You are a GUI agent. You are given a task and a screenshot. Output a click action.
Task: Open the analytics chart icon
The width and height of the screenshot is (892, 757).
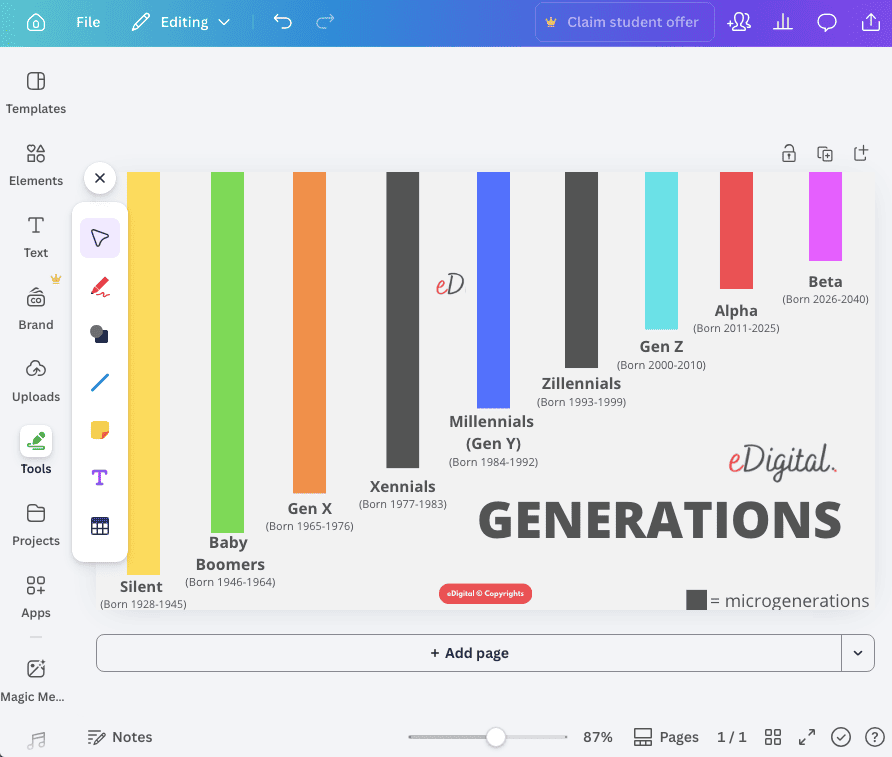[x=783, y=22]
